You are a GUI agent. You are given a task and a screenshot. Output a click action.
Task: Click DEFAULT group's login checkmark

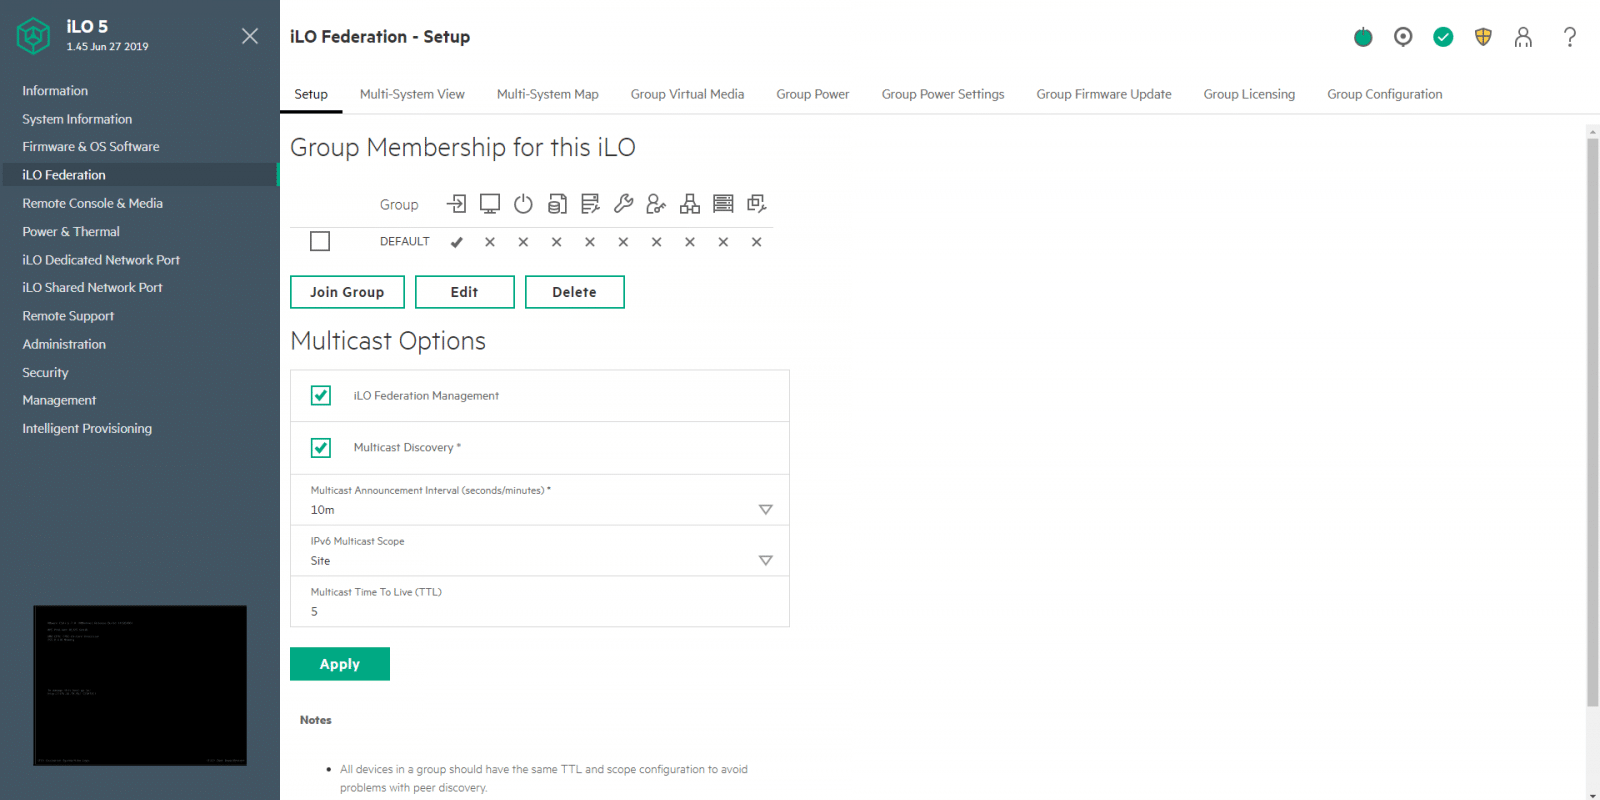click(x=456, y=242)
